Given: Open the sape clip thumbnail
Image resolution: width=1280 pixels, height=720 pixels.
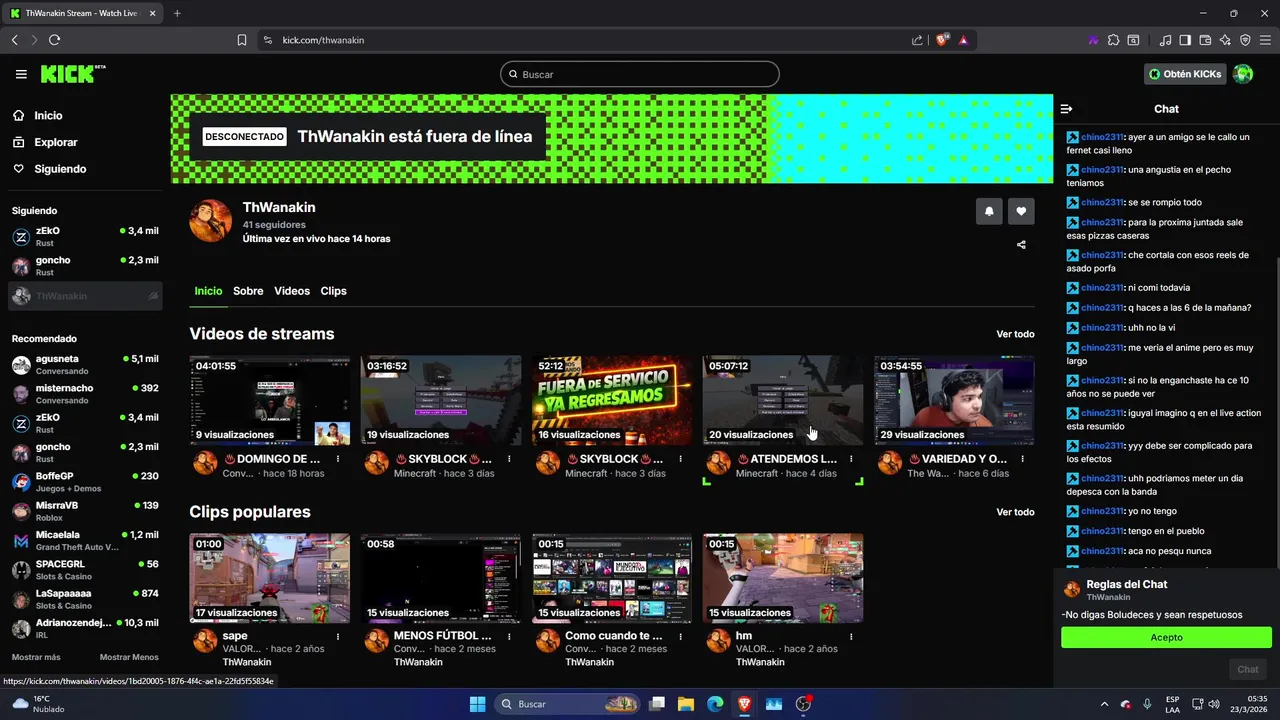Looking at the screenshot, I should pyautogui.click(x=270, y=578).
